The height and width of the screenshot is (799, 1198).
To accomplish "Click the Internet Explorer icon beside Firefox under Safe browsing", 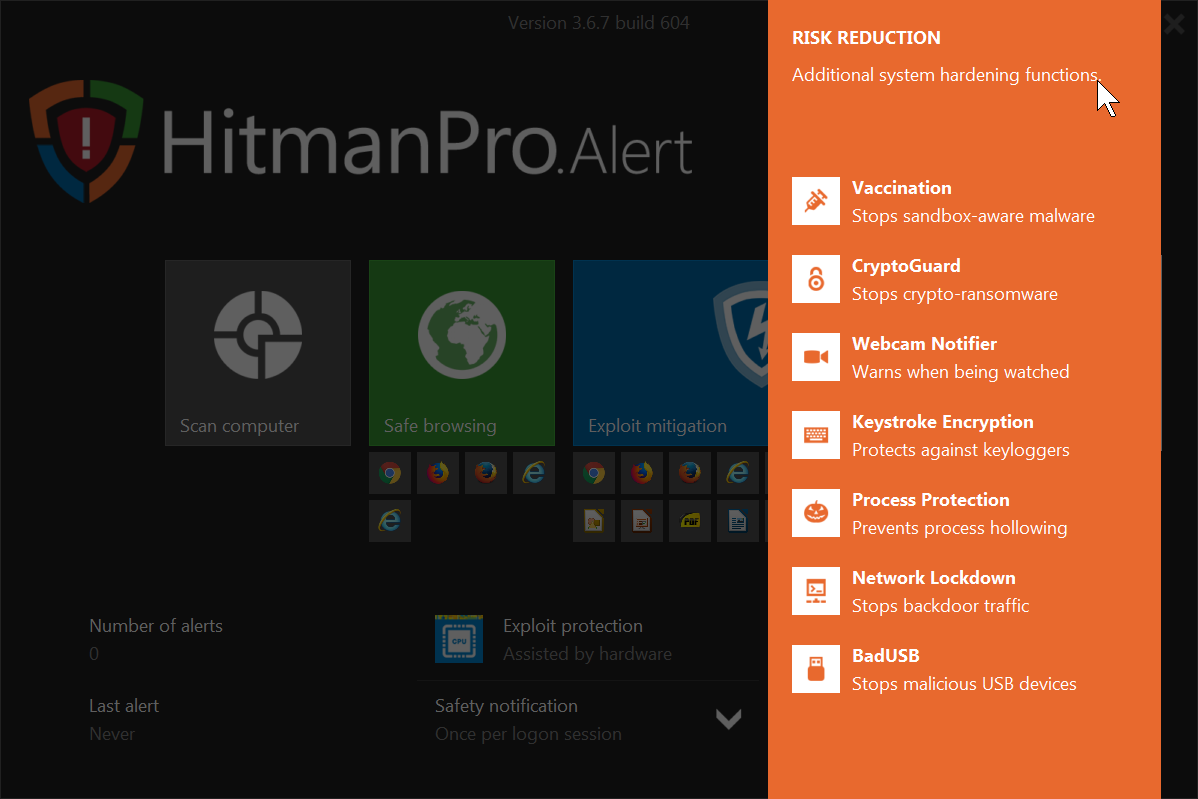I will tap(533, 473).
